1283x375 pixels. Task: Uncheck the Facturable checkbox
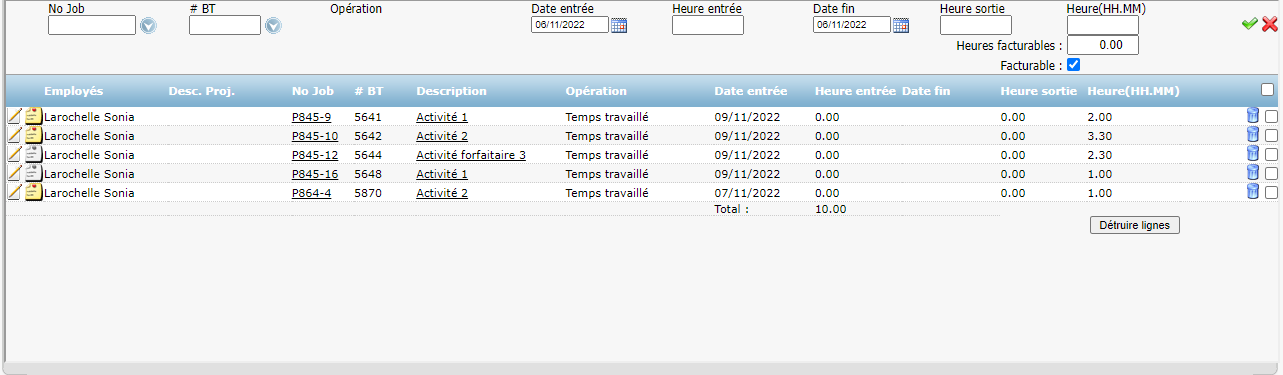point(1074,65)
